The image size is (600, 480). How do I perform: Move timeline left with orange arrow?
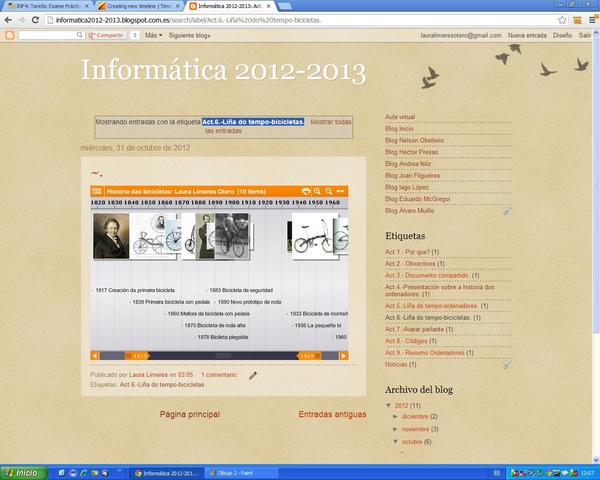(x=95, y=356)
